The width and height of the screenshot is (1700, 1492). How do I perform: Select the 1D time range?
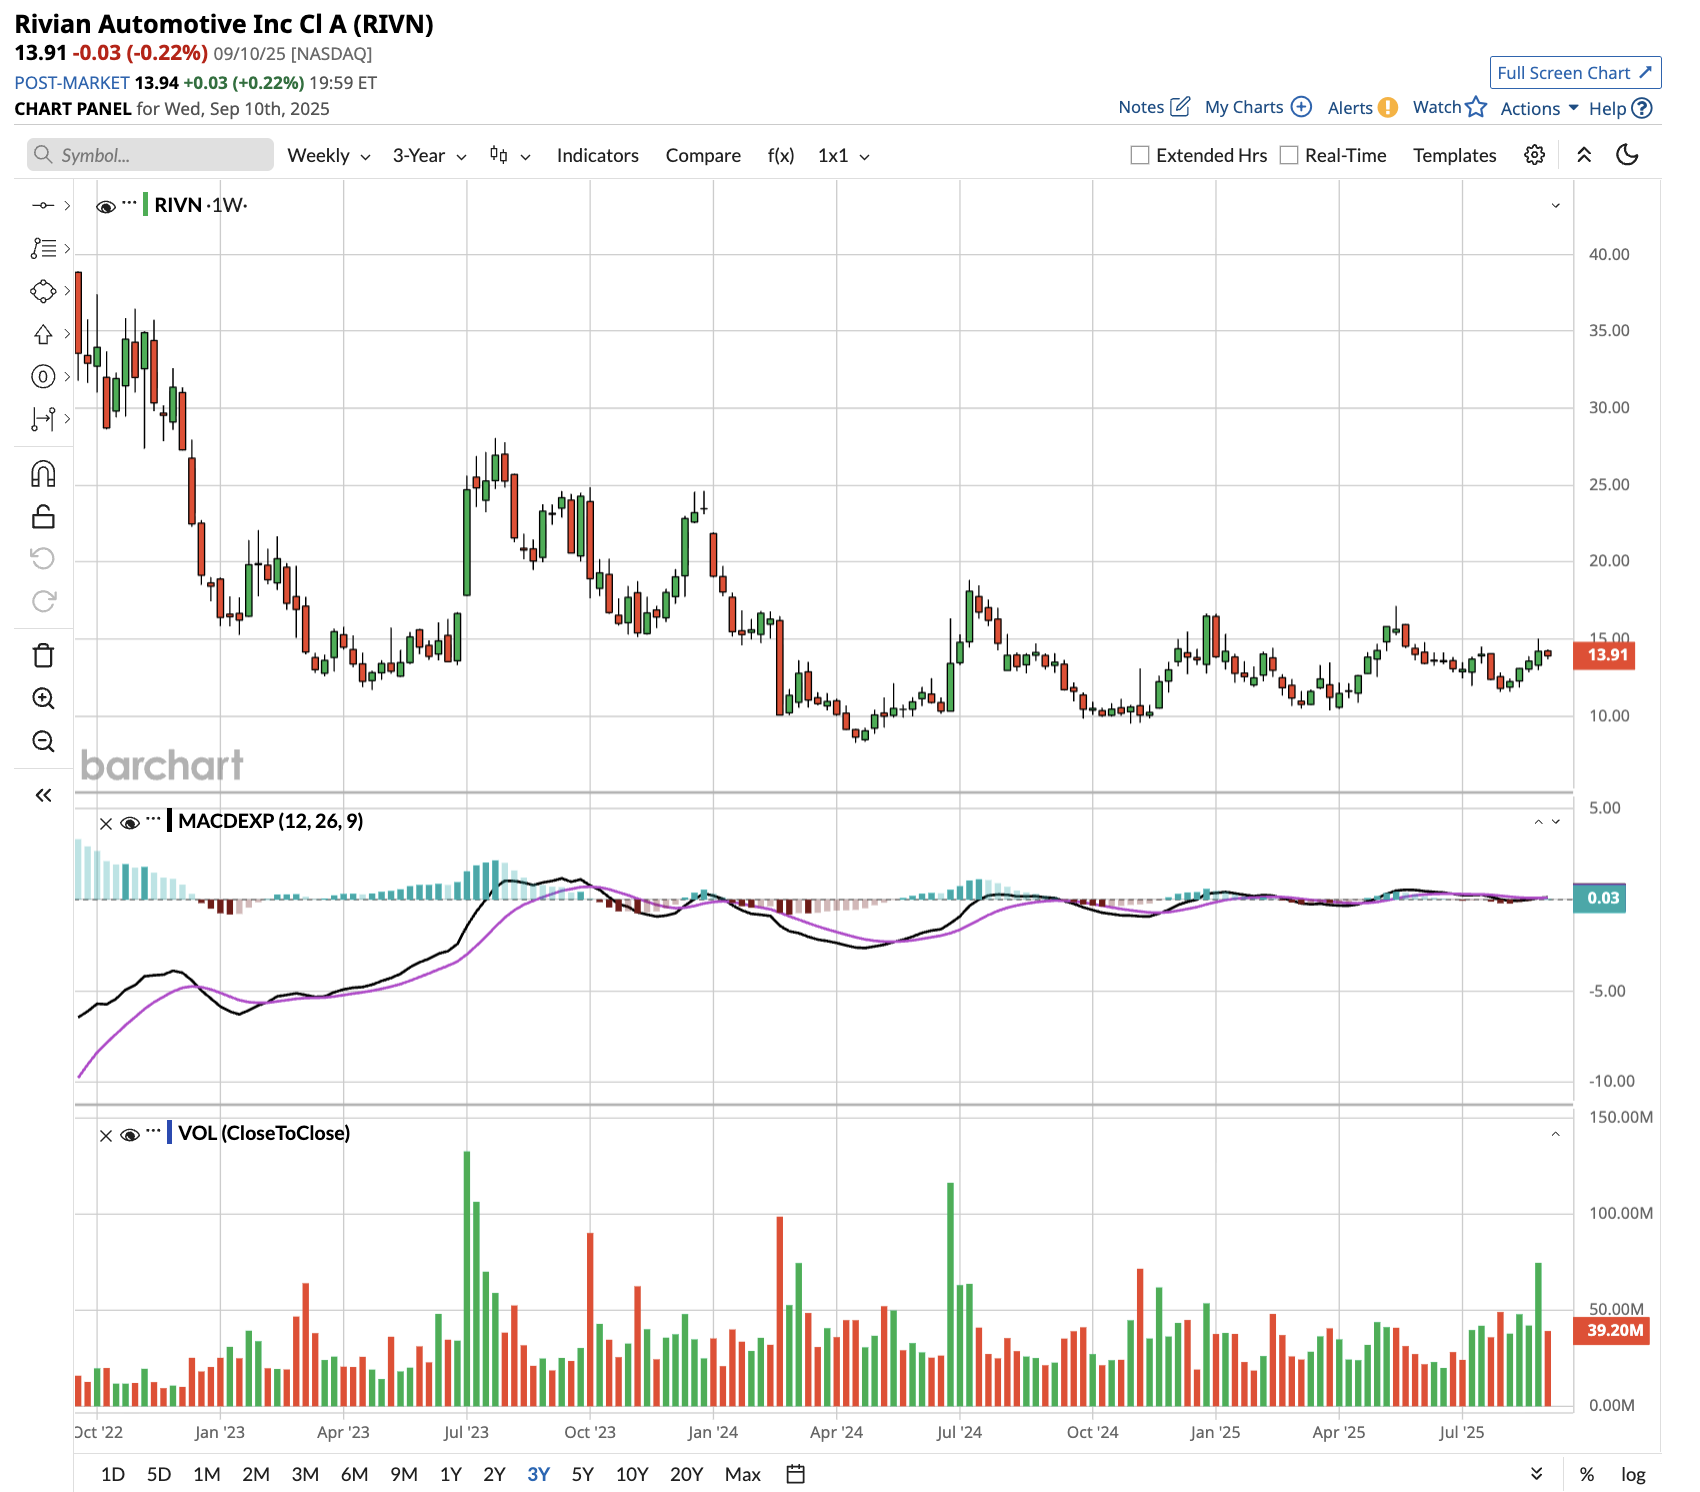[113, 1474]
